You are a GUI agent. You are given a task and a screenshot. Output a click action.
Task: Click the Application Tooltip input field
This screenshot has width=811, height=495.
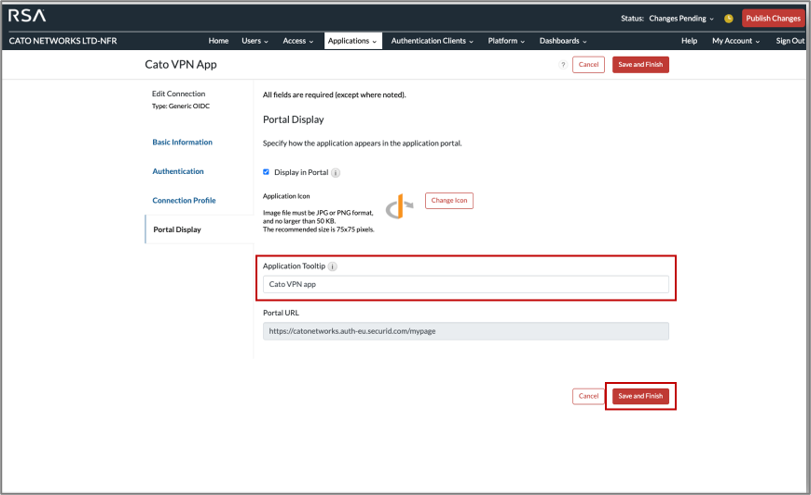[x=465, y=284]
